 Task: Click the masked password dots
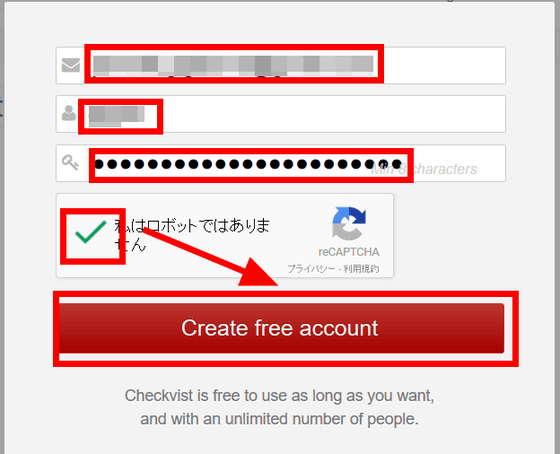[x=249, y=164]
